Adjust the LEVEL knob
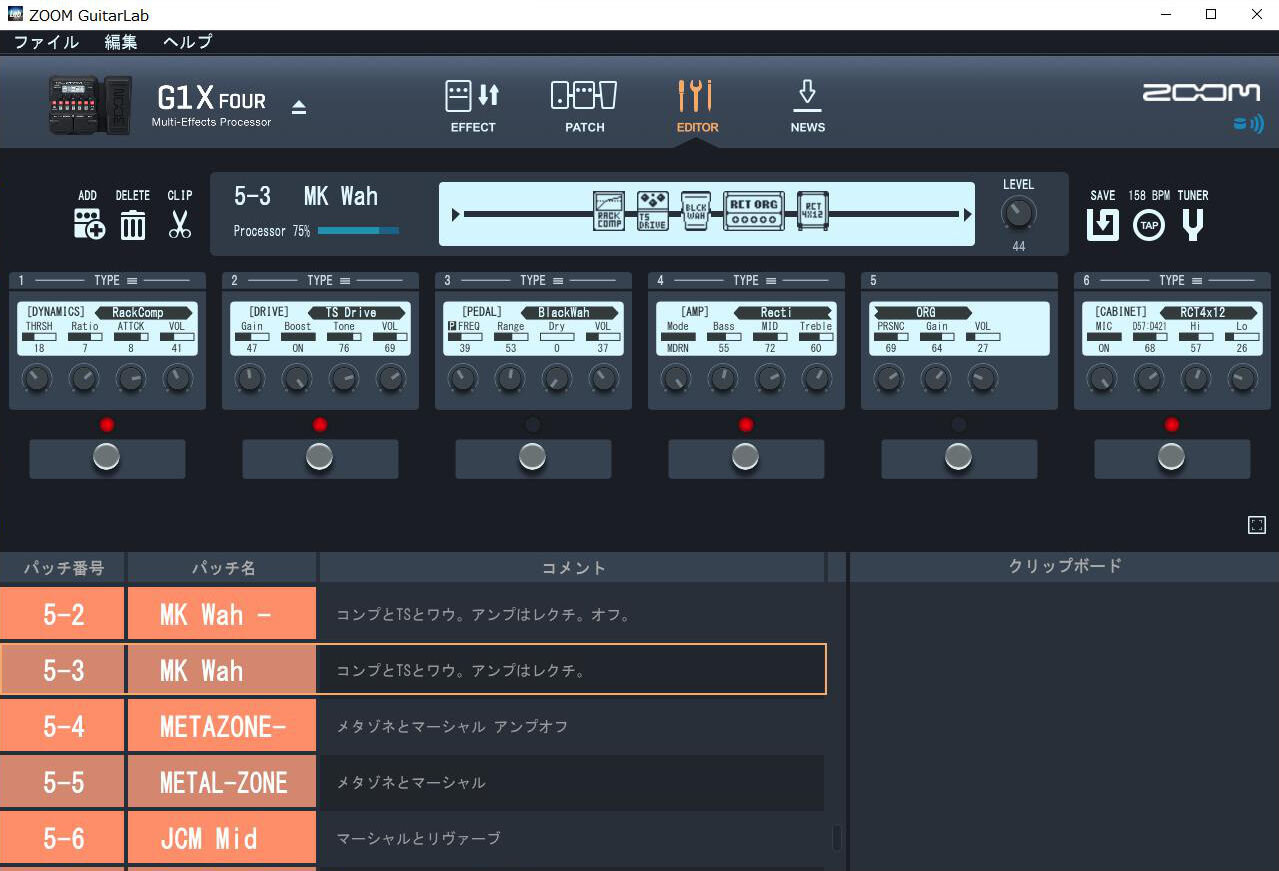 (1018, 213)
